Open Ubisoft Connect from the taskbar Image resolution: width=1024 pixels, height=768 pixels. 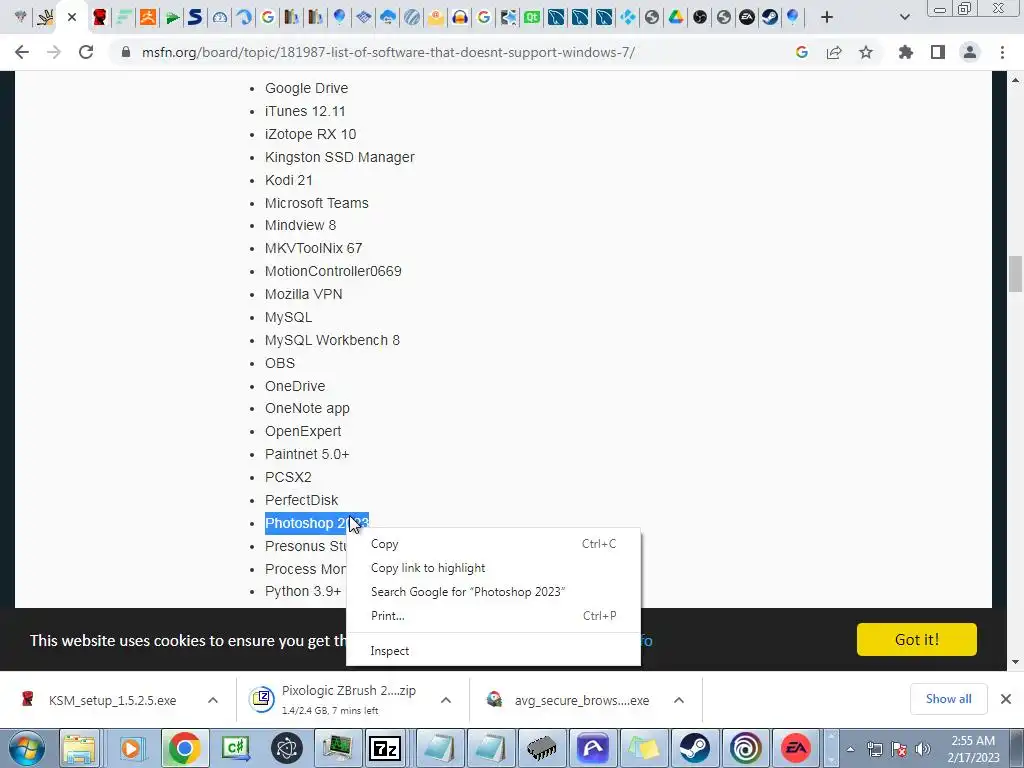pos(745,748)
